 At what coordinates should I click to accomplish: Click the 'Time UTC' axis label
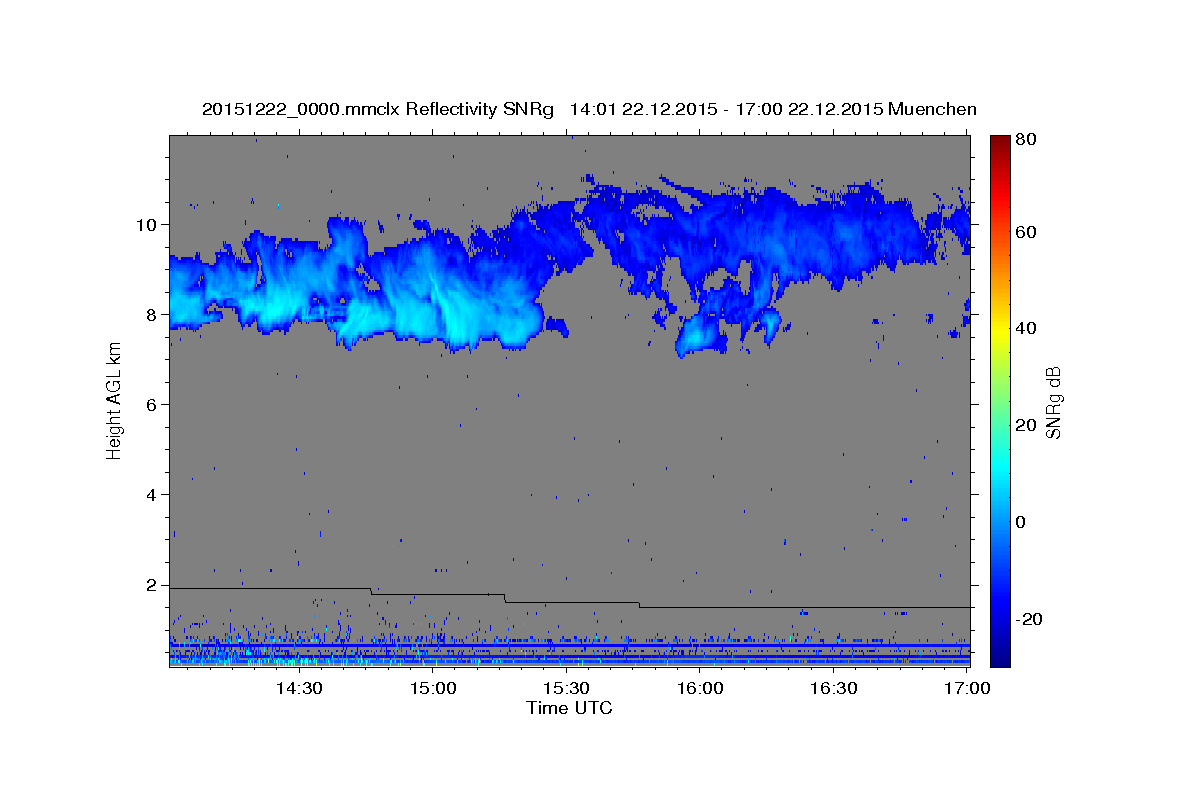tap(569, 708)
